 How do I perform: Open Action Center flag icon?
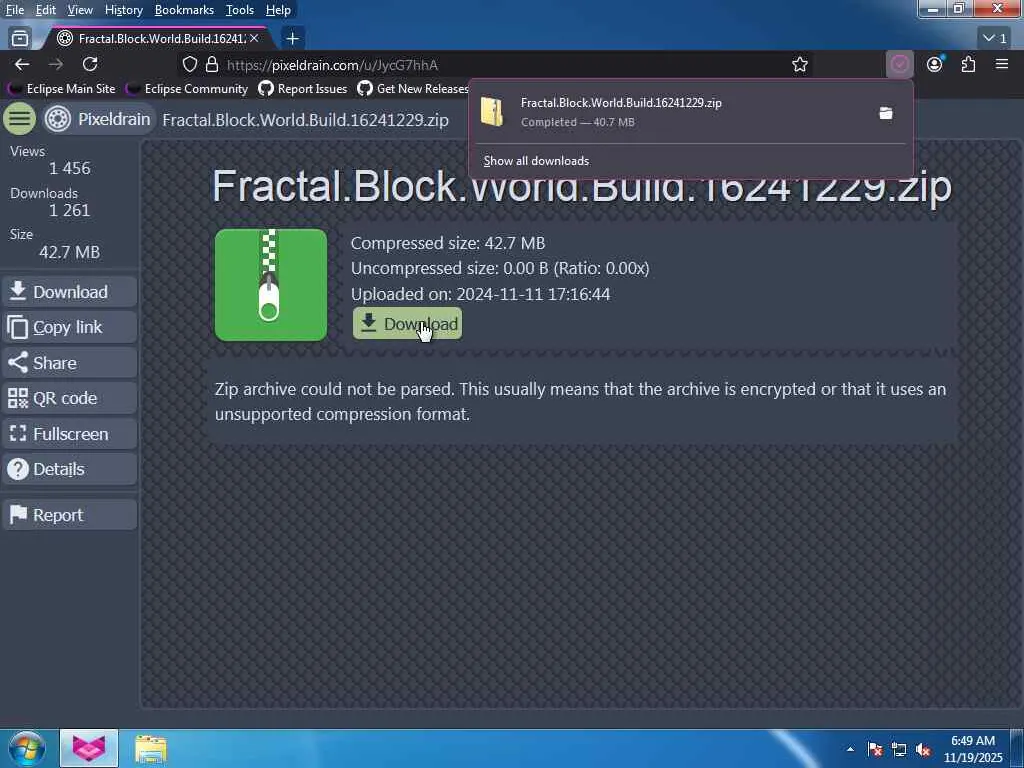[875, 749]
